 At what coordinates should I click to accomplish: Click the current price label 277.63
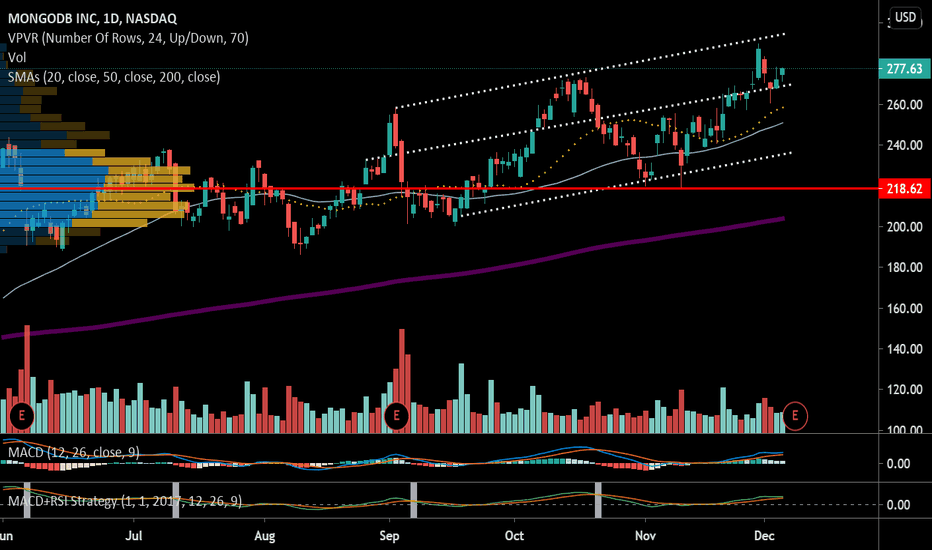[904, 69]
